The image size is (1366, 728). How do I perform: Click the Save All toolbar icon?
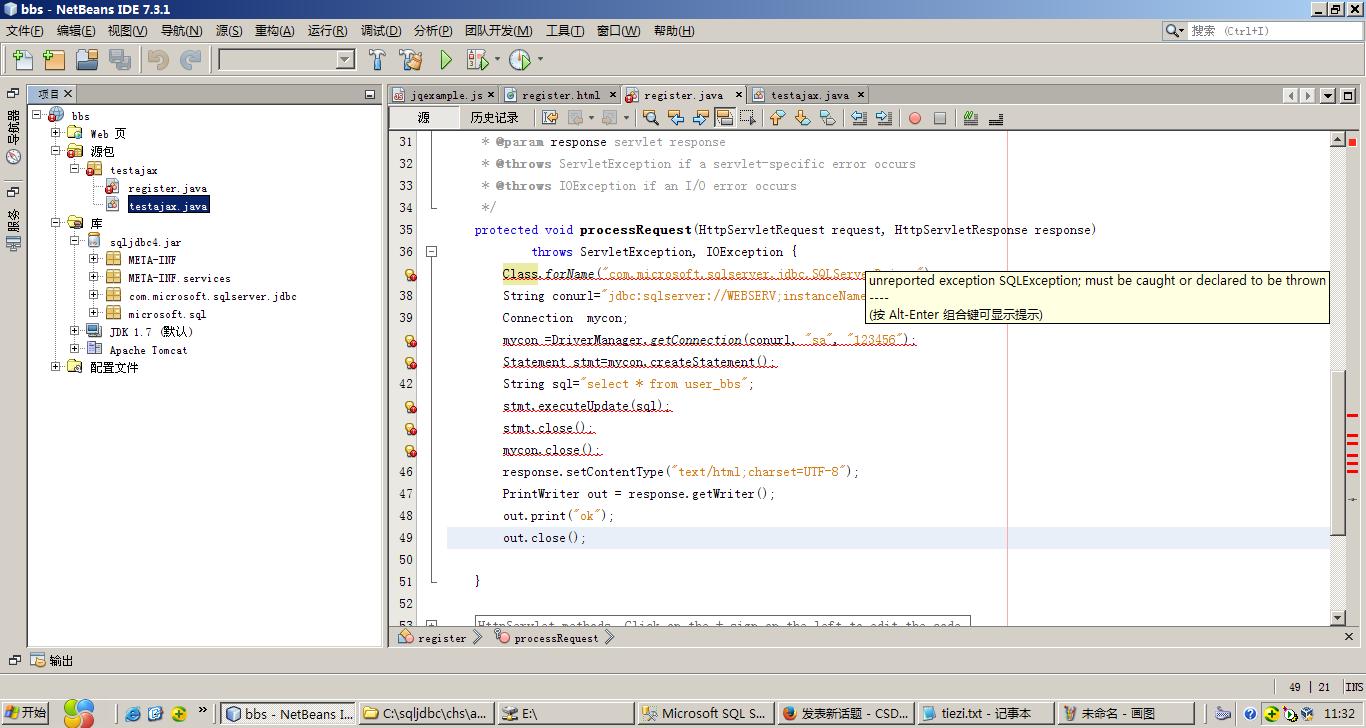(x=120, y=60)
